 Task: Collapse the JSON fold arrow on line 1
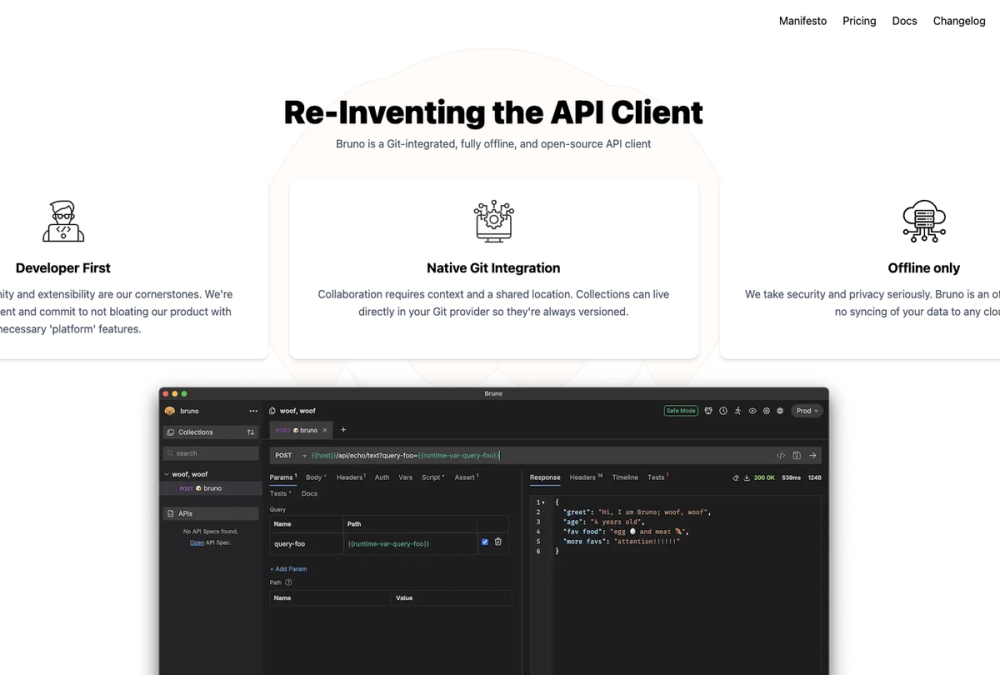pos(543,503)
